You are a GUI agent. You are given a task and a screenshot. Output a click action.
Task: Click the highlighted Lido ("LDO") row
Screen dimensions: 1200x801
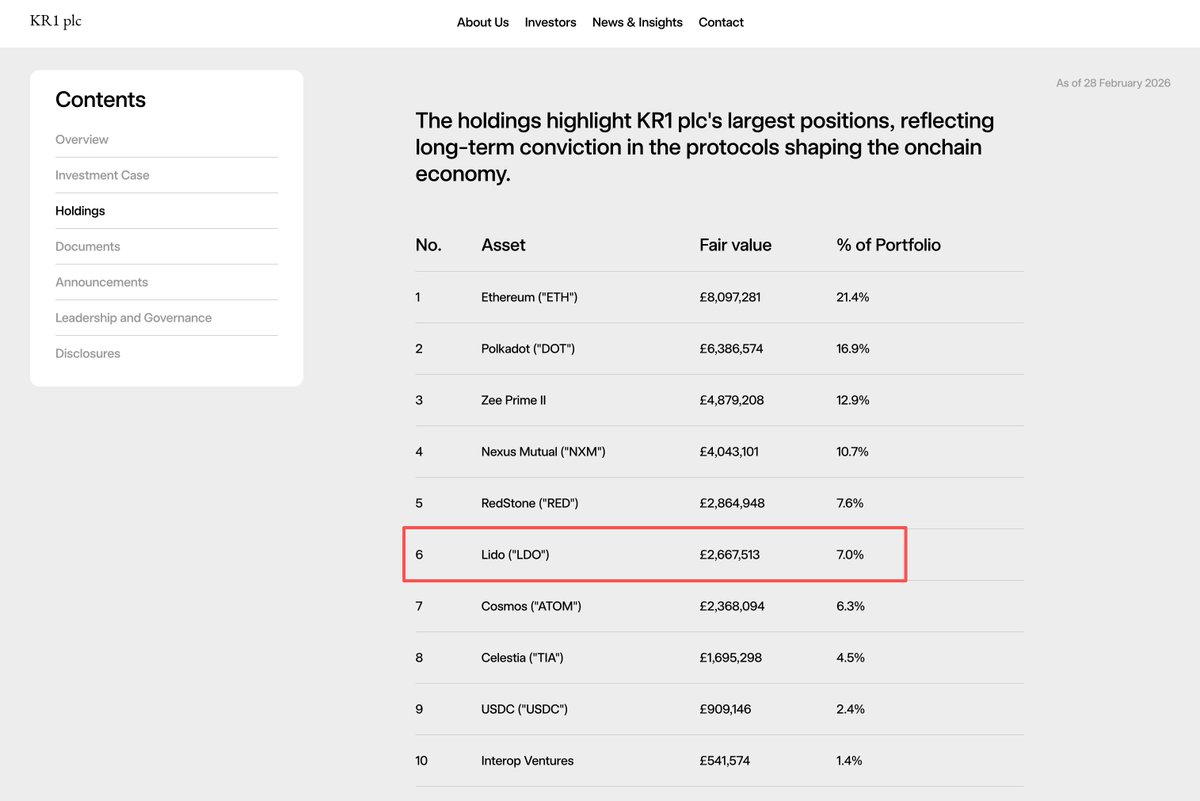click(655, 554)
